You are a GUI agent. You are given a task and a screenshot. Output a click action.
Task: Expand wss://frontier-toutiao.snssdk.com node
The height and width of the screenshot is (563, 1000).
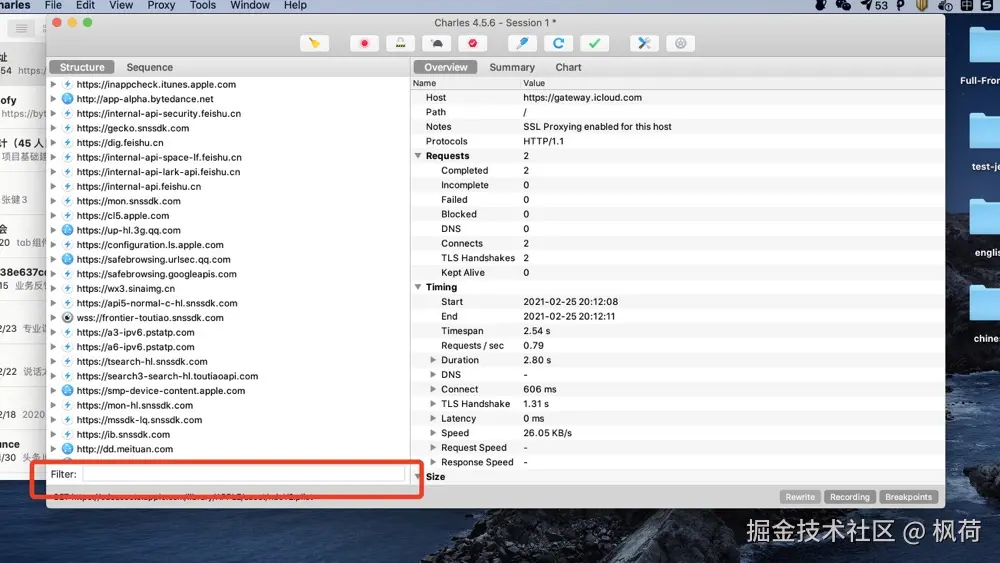tap(54, 318)
